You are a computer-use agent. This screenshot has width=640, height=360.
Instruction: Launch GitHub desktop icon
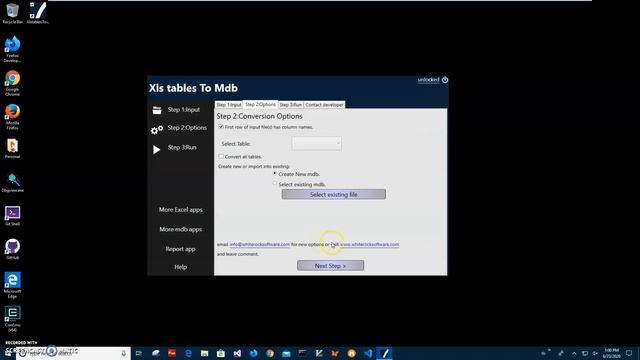coord(12,249)
